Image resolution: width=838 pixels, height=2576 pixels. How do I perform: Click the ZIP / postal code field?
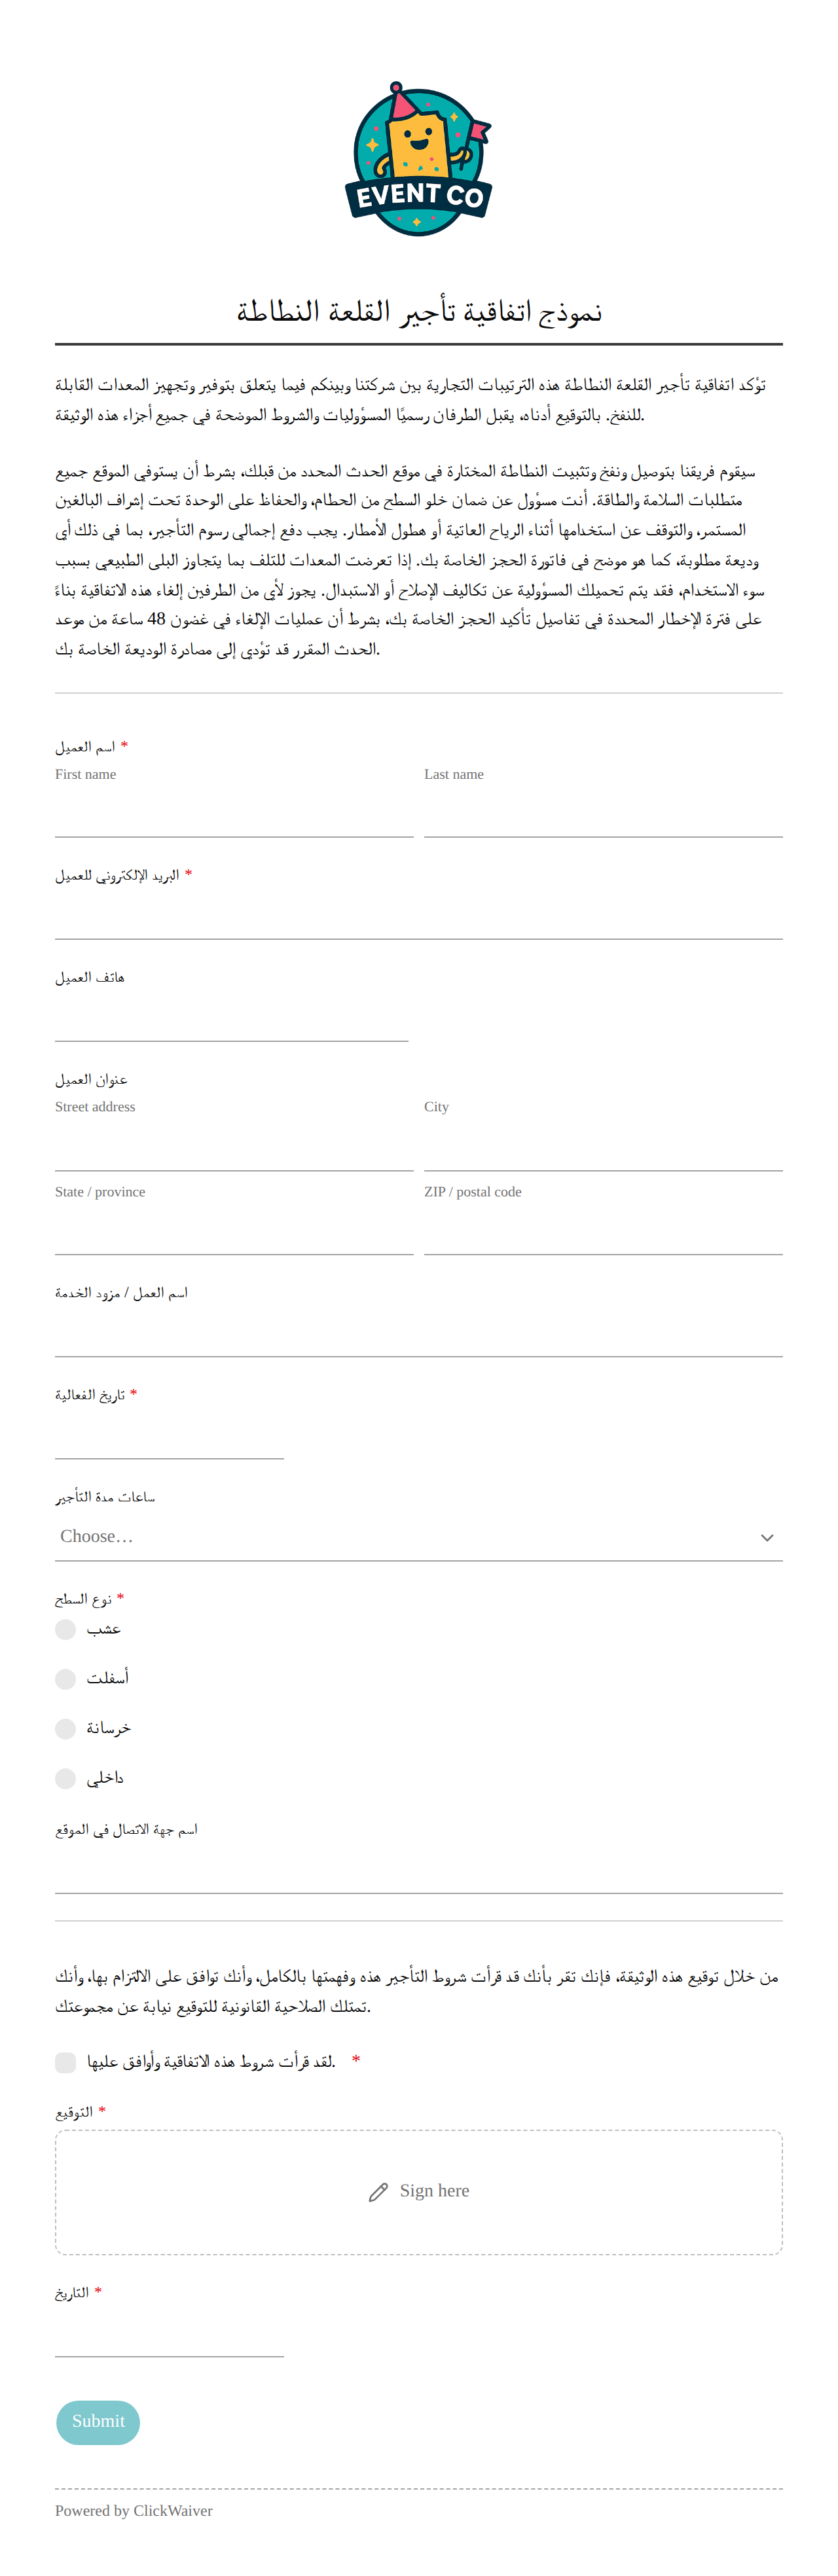(x=603, y=1231)
